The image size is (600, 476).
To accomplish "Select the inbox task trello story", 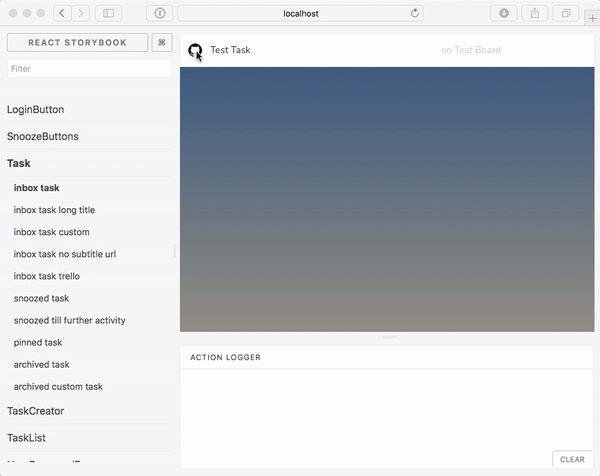I will (47, 276).
